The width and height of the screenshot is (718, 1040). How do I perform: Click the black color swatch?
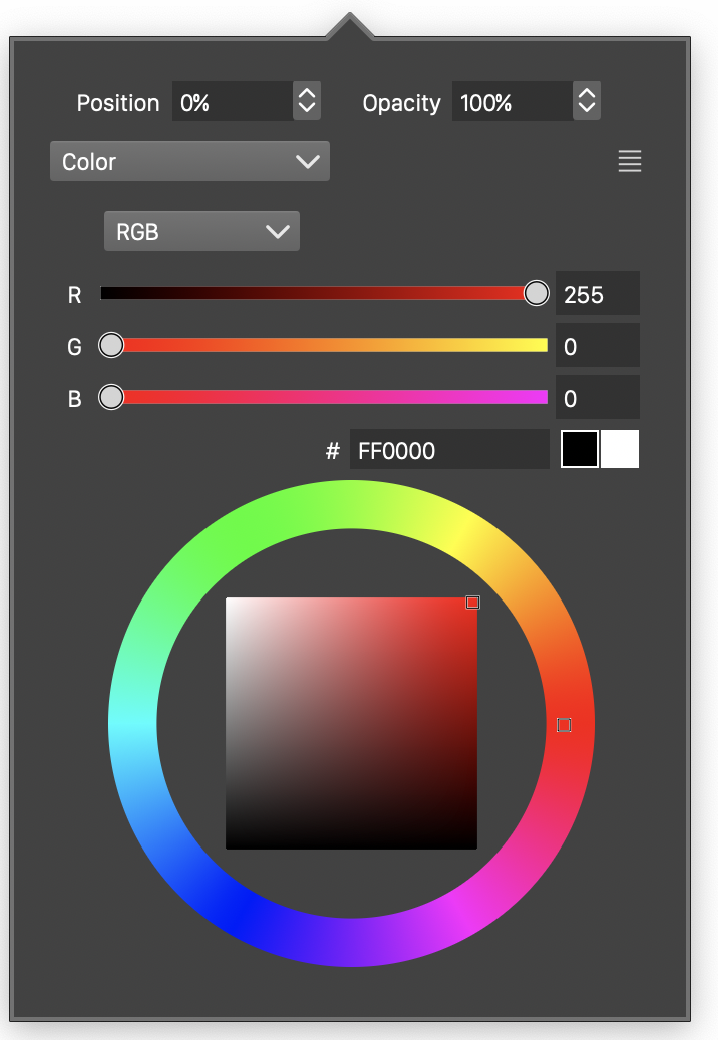580,450
